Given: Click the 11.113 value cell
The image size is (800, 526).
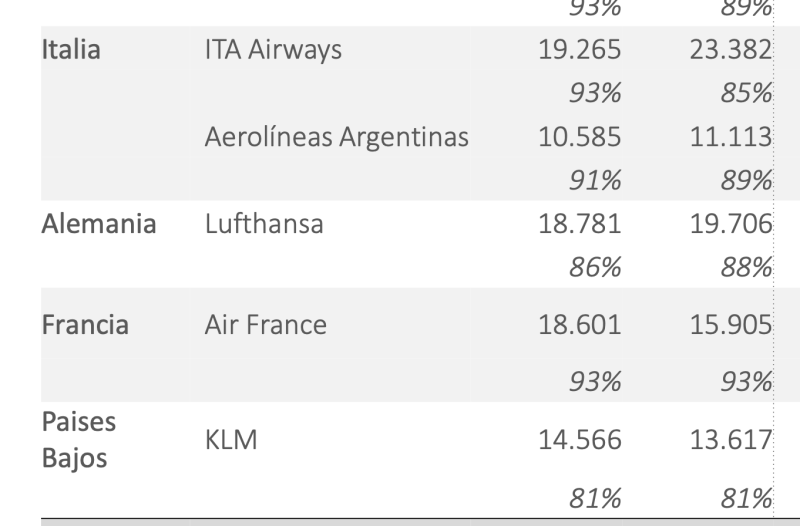Looking at the screenshot, I should (730, 137).
